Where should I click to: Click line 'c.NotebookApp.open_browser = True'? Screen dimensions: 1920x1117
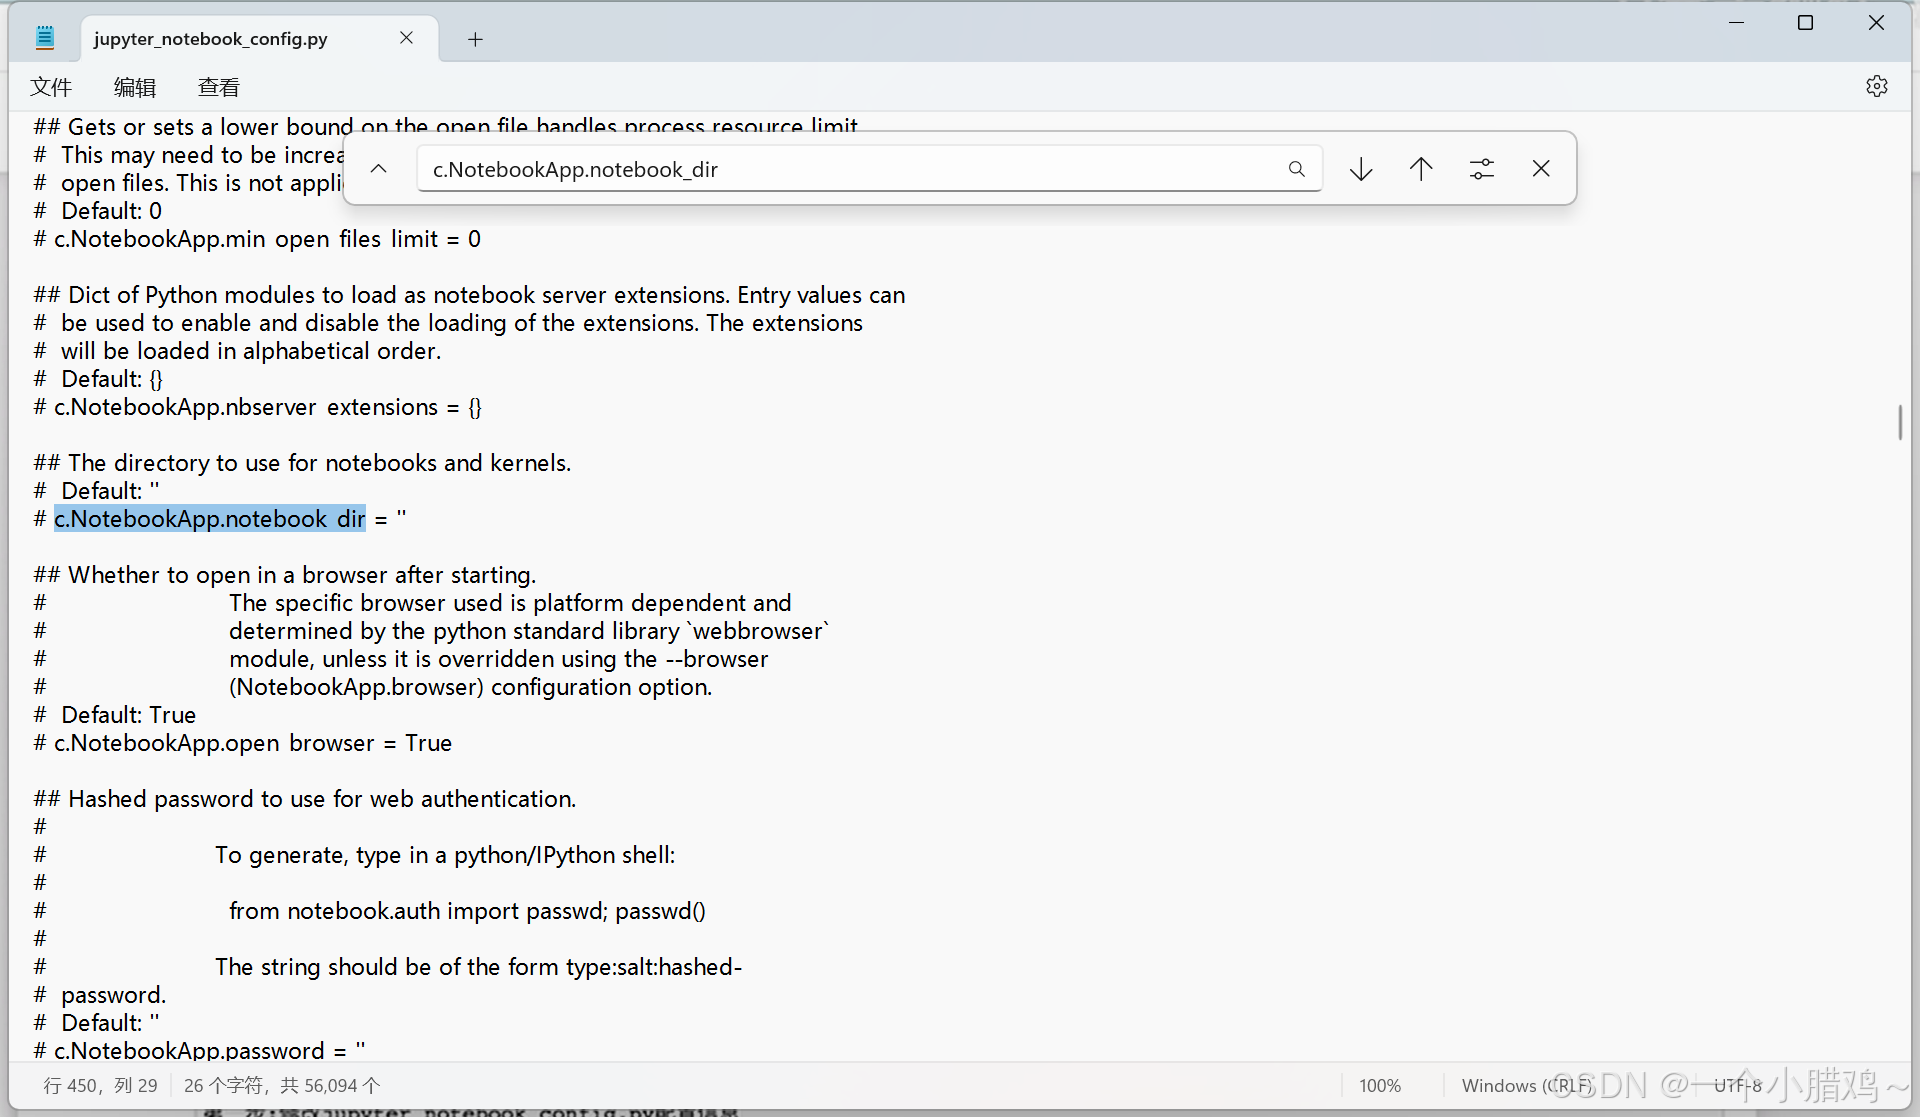coord(242,743)
